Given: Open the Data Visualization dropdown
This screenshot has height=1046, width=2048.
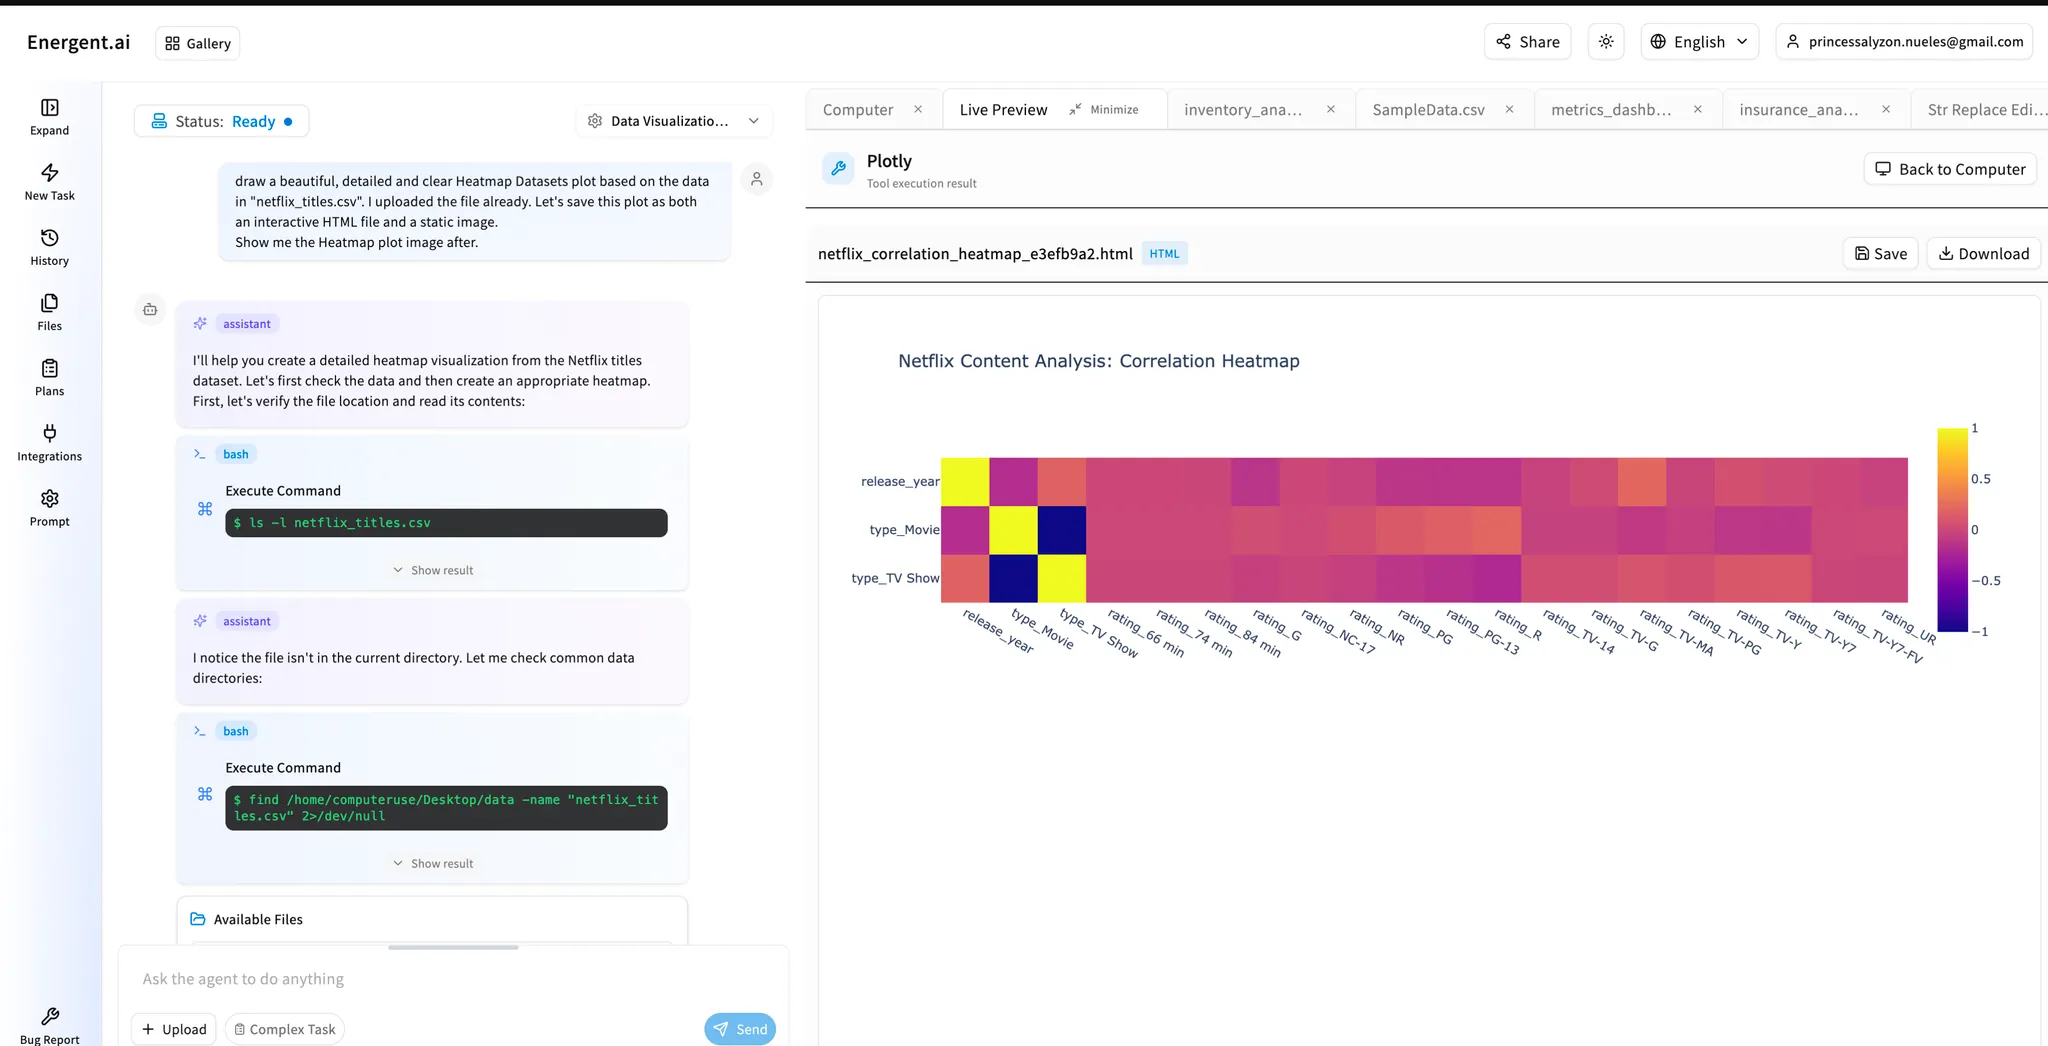Looking at the screenshot, I should (673, 120).
